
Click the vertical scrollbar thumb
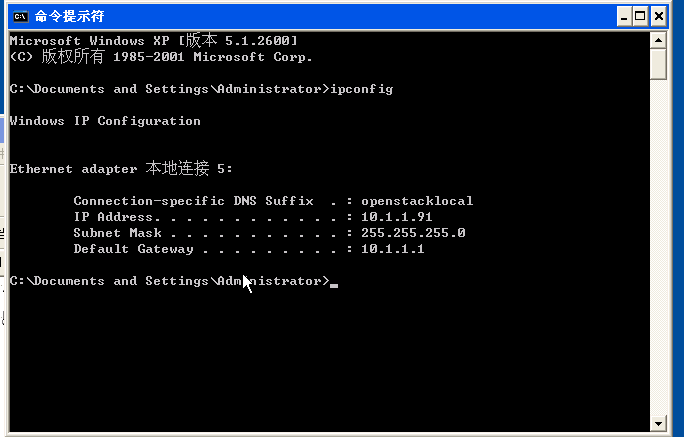[x=658, y=64]
